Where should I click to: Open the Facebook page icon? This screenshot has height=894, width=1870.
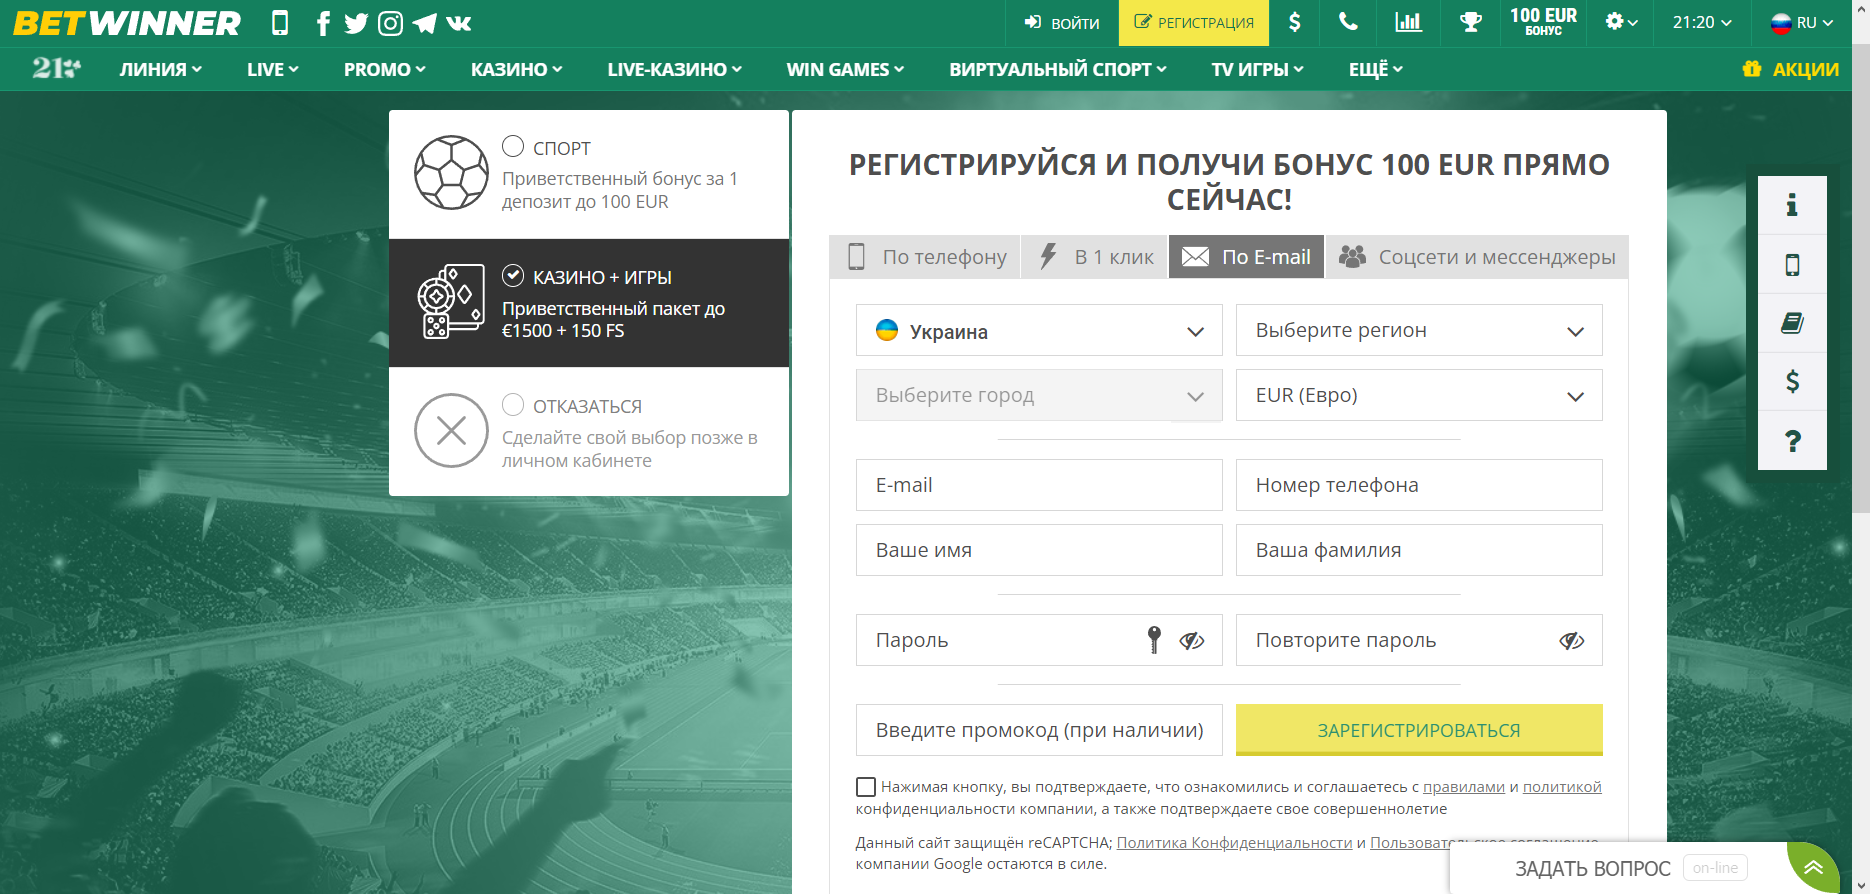point(323,23)
